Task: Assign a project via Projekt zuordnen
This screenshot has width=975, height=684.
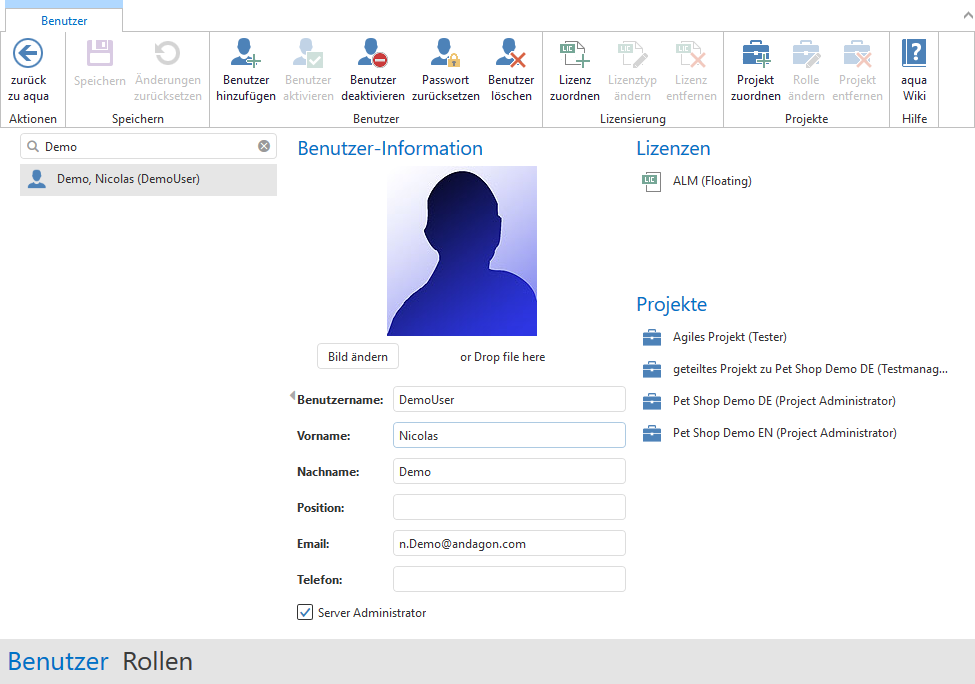Action: pyautogui.click(x=755, y=53)
